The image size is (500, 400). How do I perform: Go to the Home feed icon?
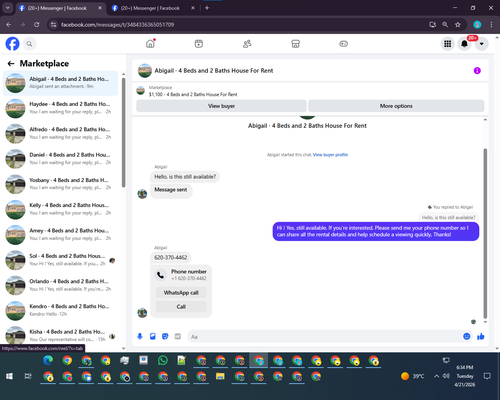coord(150,44)
